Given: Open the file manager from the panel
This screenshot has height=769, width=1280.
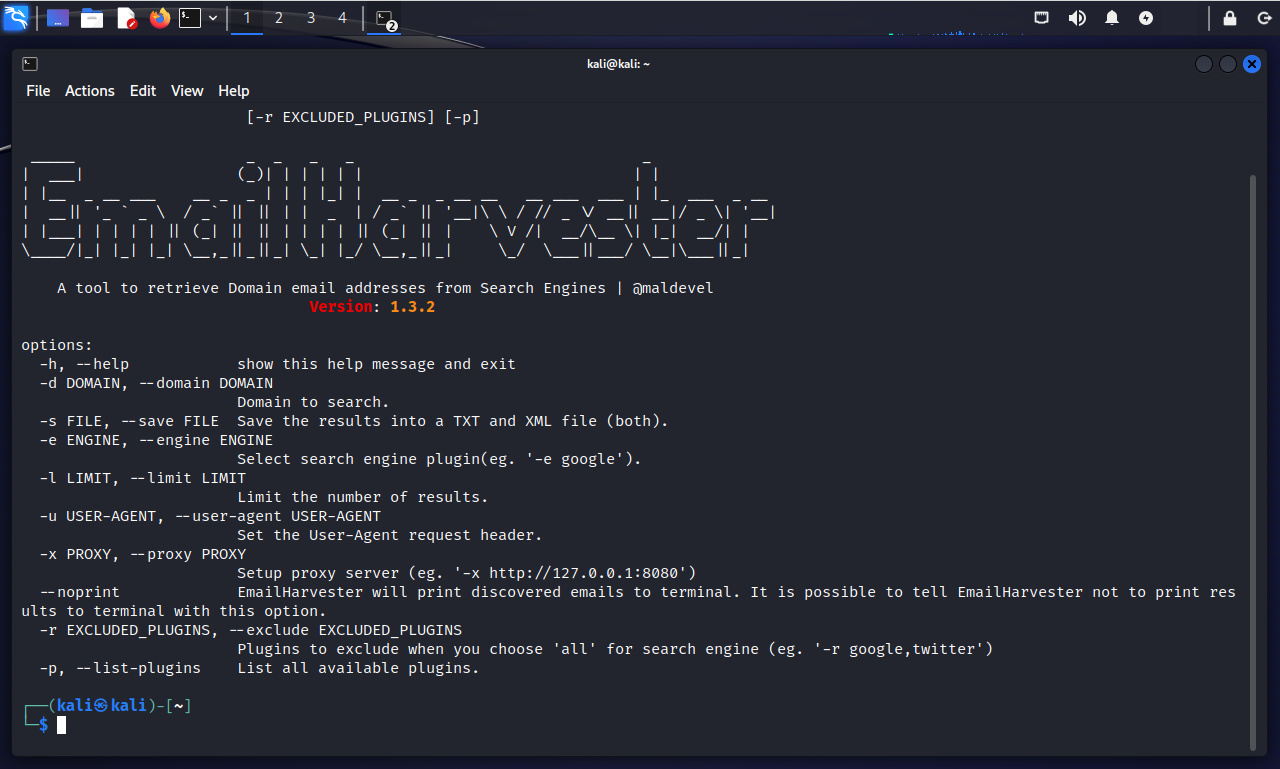Looking at the screenshot, I should coord(92,18).
